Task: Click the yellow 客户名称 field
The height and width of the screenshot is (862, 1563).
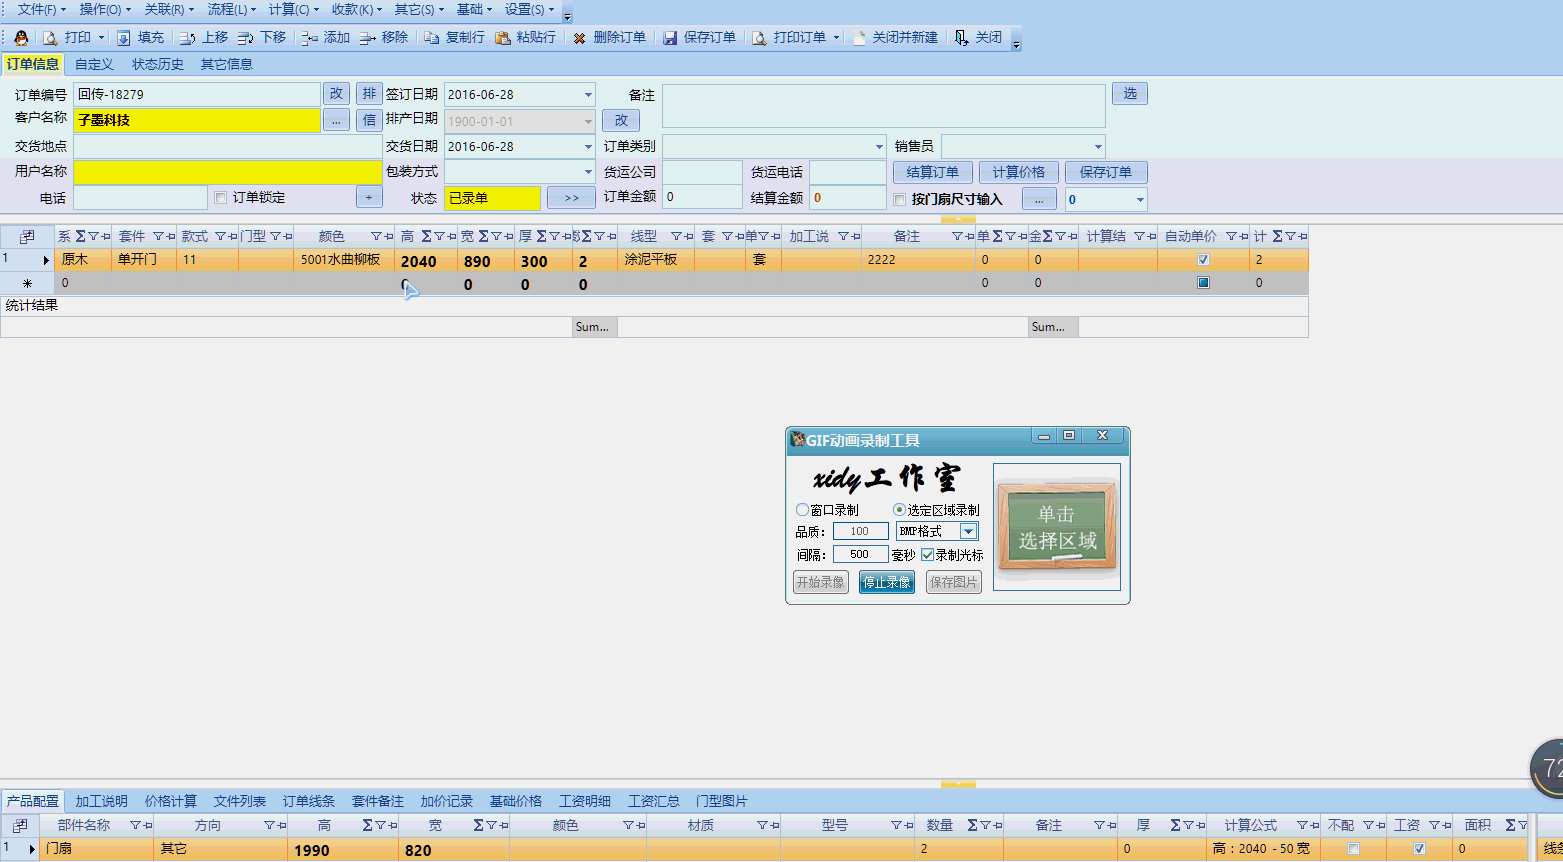Action: tap(197, 120)
